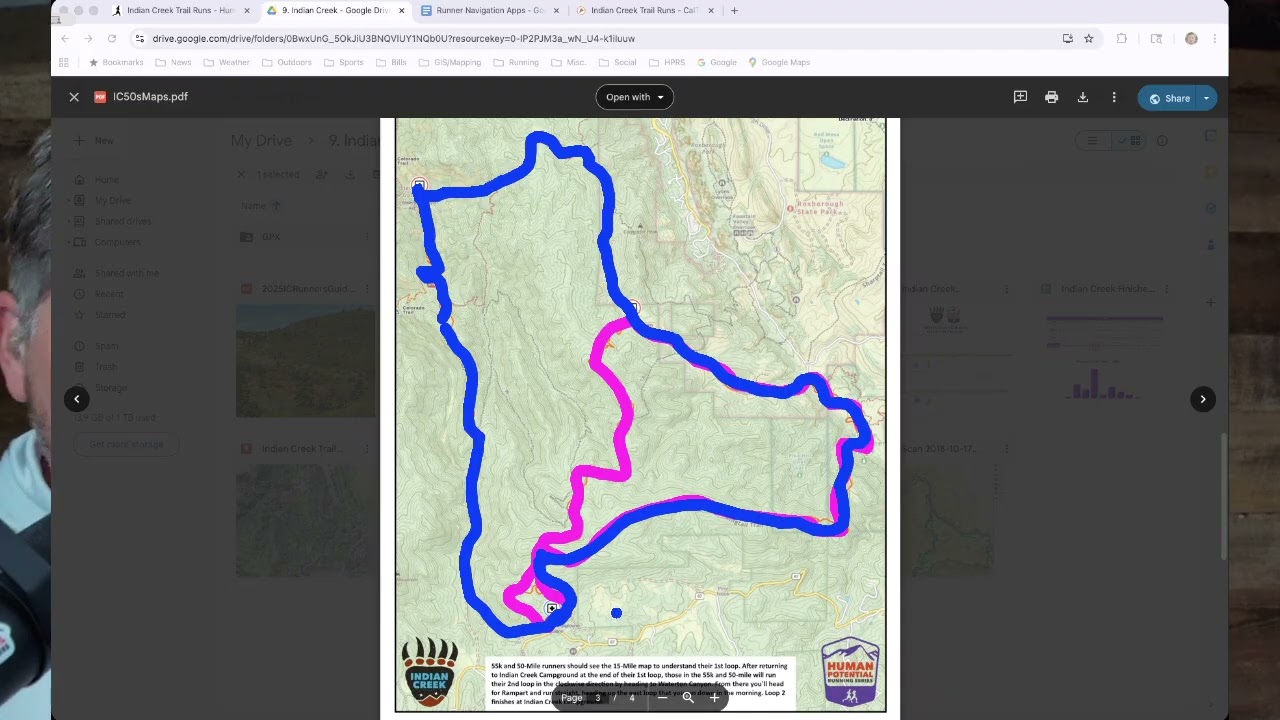Reload the page
The image size is (1280, 720).
(x=112, y=38)
